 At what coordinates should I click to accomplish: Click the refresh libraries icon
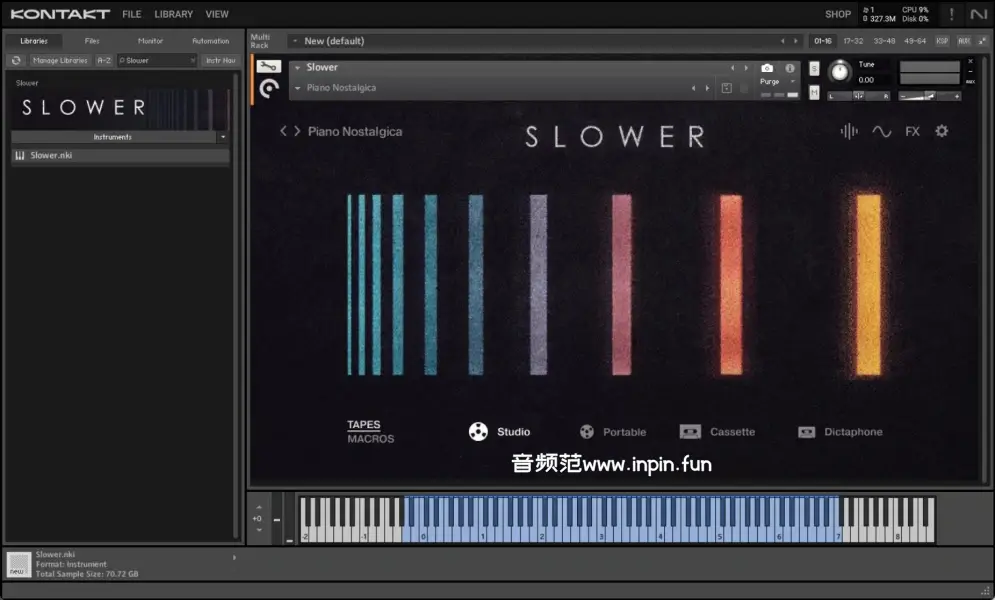coord(16,60)
